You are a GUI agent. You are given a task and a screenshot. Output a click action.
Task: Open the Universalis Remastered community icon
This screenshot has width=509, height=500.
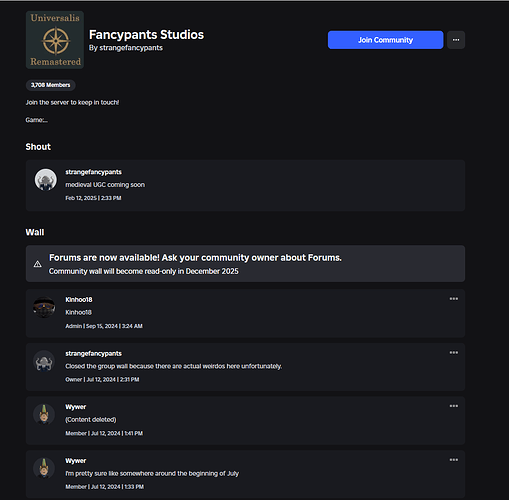(x=55, y=40)
